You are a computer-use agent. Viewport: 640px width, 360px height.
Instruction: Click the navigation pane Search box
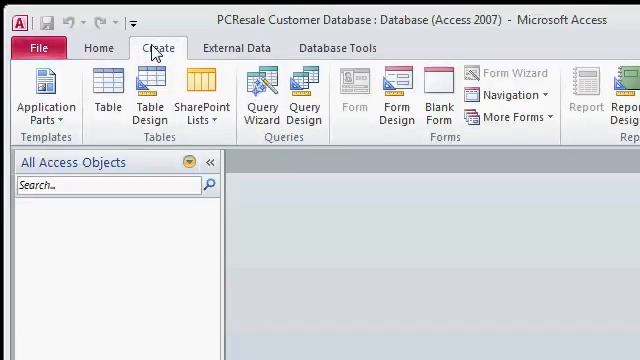[109, 185]
